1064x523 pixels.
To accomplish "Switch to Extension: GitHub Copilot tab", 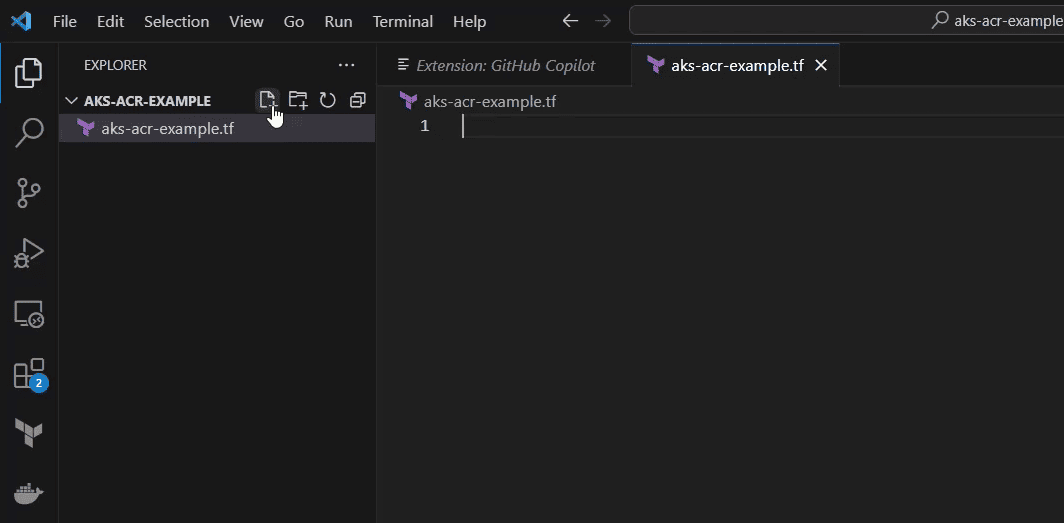I will coord(505,65).
